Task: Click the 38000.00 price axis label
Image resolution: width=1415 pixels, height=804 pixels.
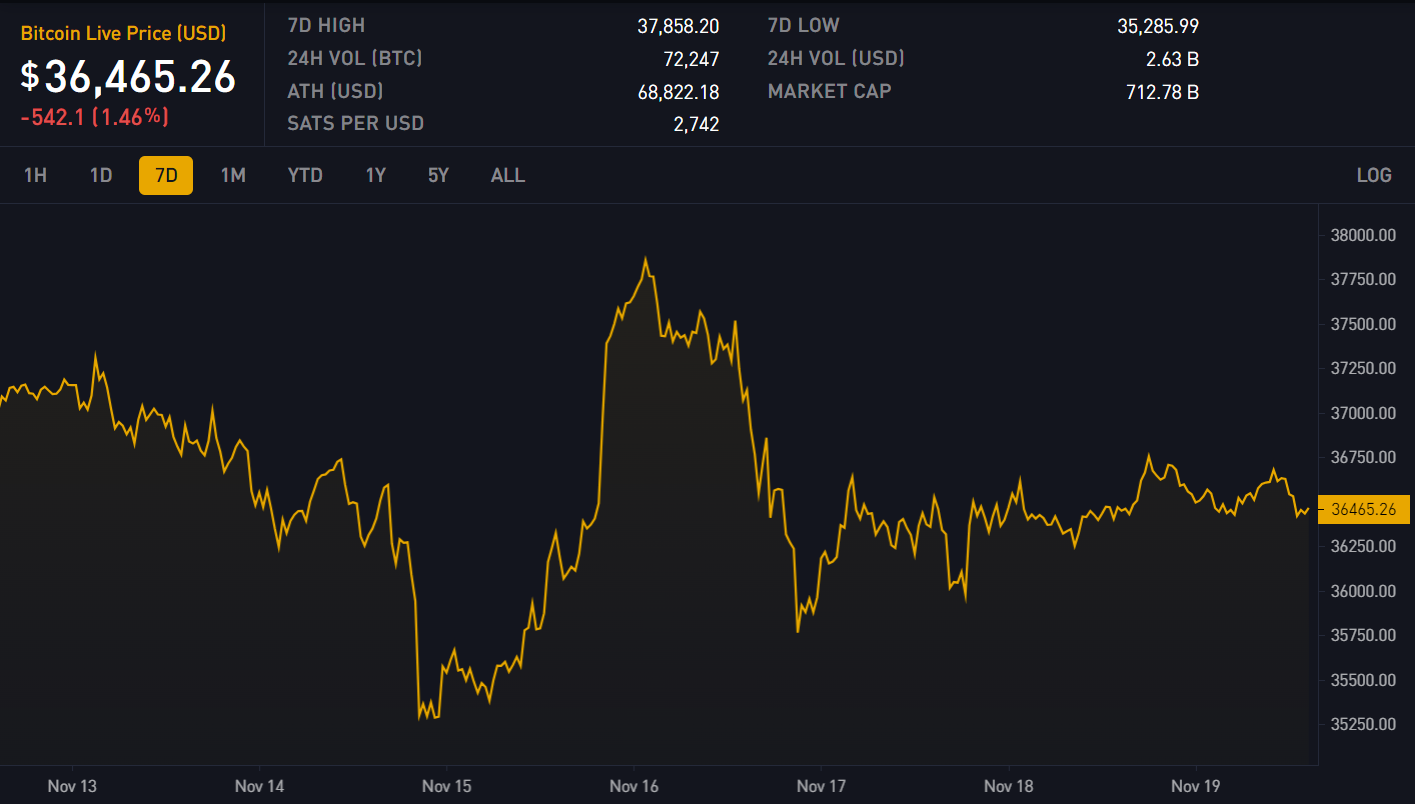Action: (x=1362, y=236)
